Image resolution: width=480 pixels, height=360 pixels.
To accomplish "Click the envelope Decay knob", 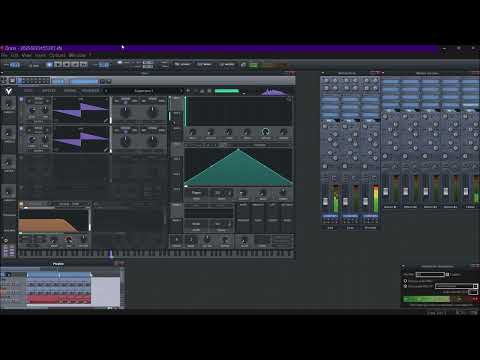I will click(x=247, y=132).
